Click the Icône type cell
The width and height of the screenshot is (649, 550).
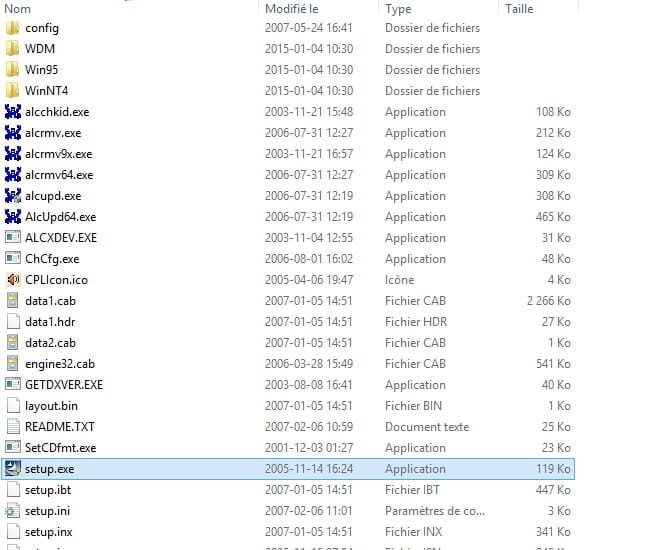pyautogui.click(x=399, y=280)
